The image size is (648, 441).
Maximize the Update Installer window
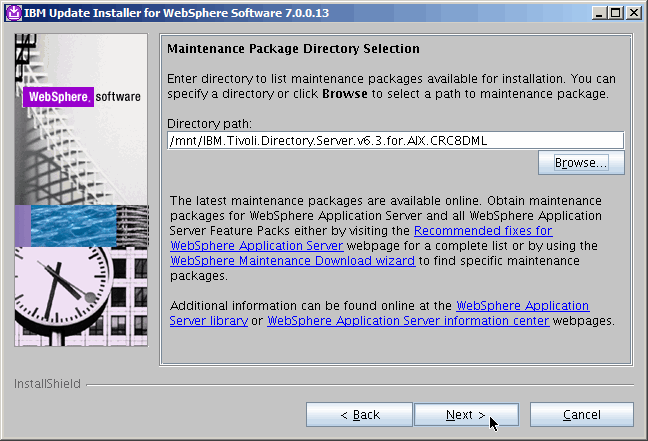pos(615,12)
